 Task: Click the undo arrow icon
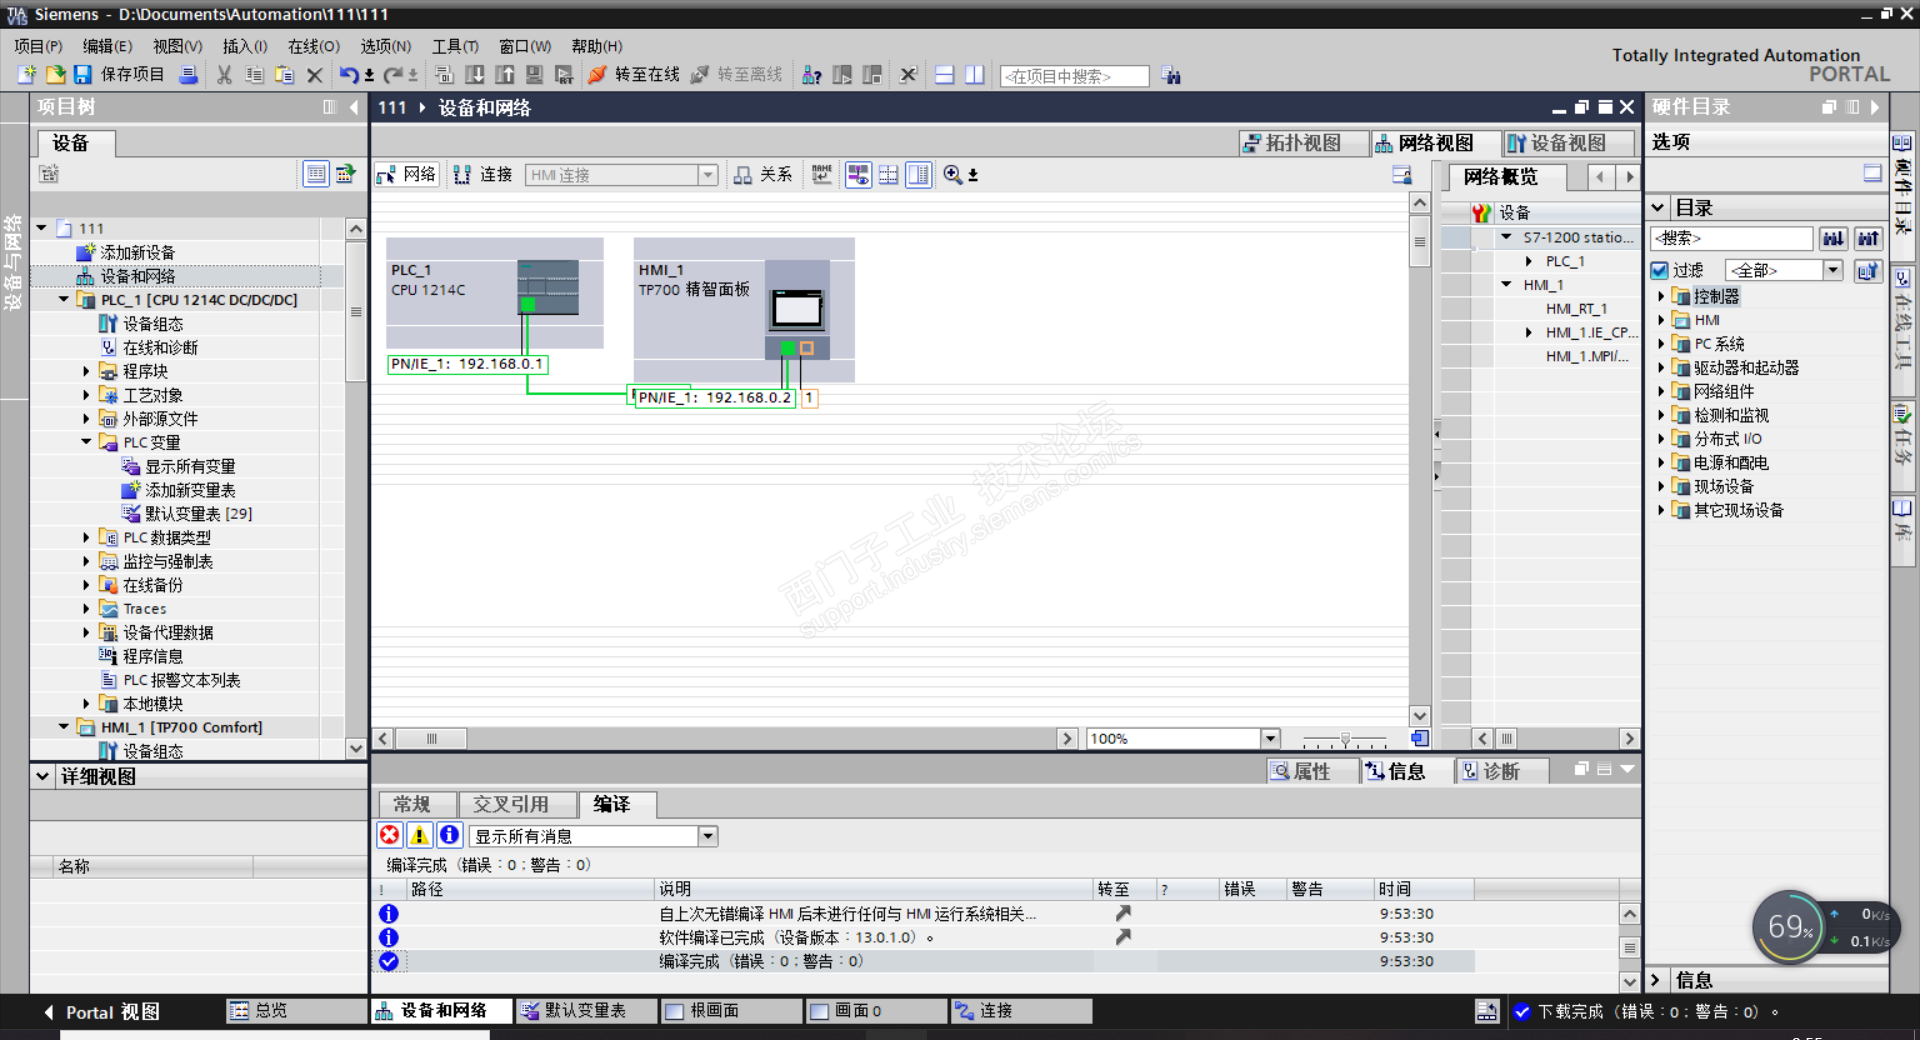[x=349, y=75]
